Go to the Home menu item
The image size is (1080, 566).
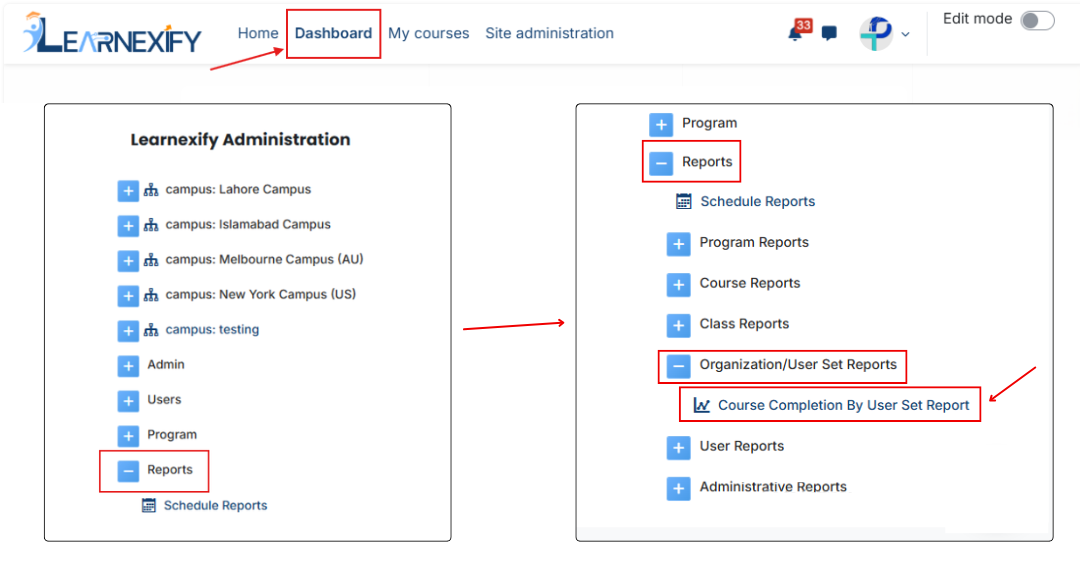tap(258, 33)
